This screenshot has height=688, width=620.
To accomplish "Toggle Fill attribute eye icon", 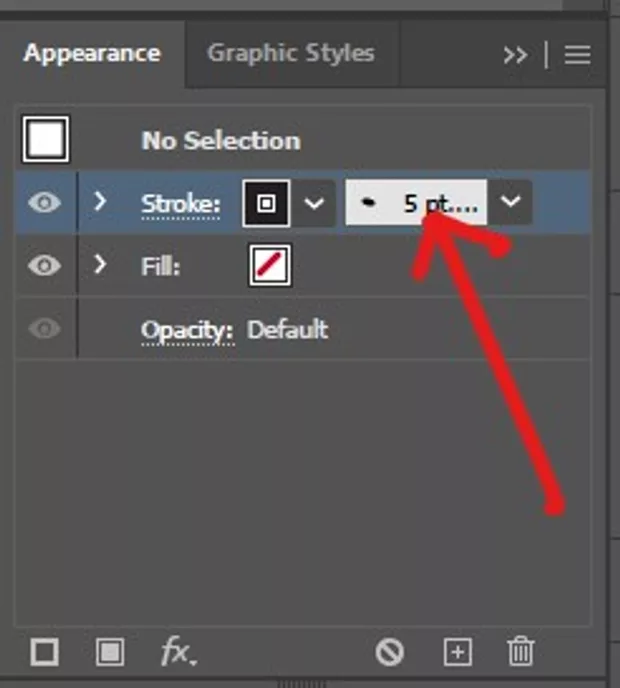I will [44, 266].
